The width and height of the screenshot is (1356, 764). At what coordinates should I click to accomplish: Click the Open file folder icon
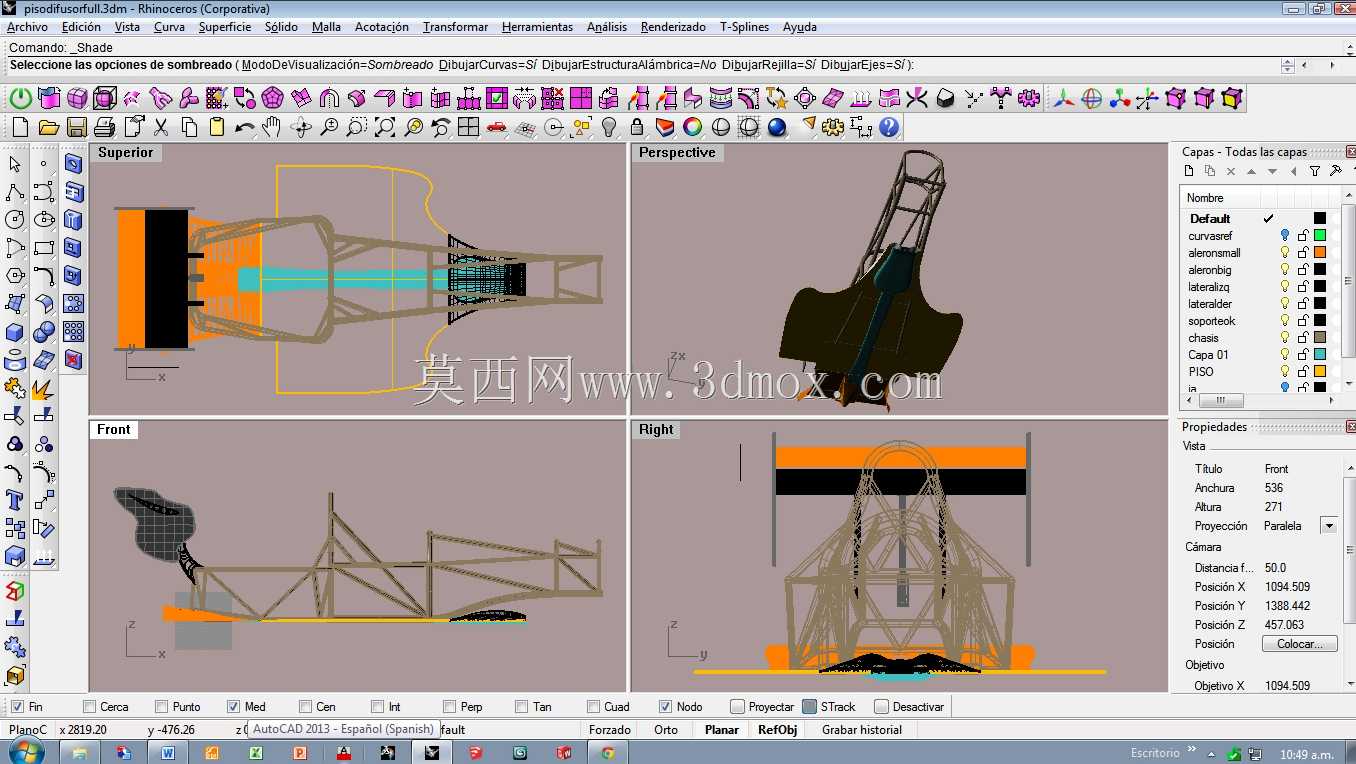click(x=48, y=127)
